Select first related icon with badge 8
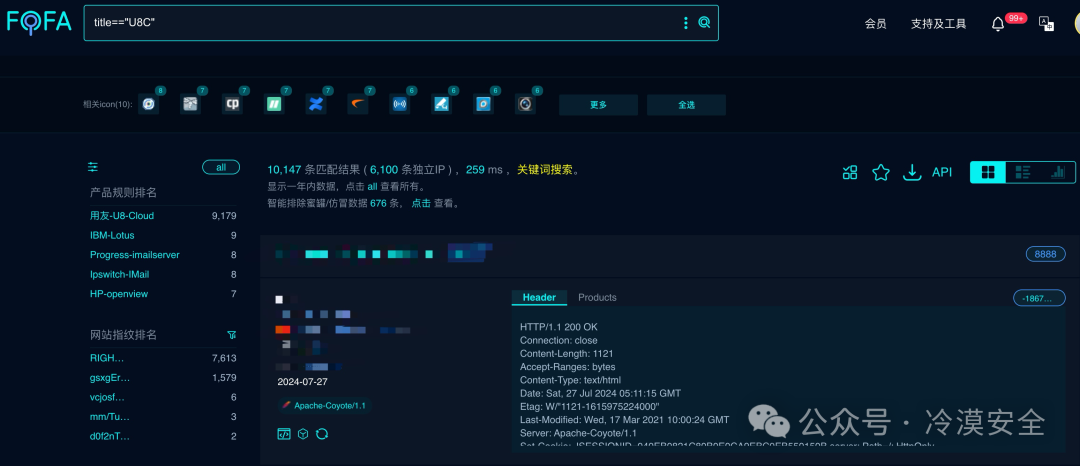The width and height of the screenshot is (1080, 466). [x=149, y=105]
